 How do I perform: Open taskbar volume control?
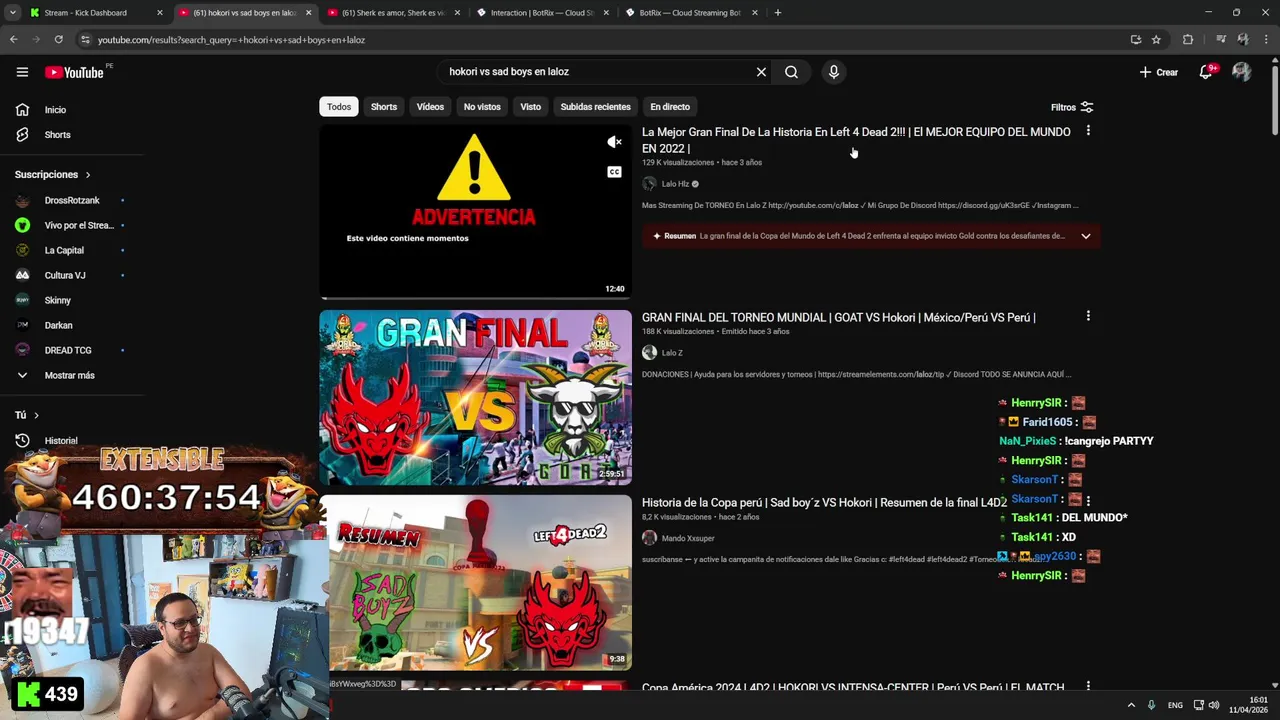click(1214, 705)
